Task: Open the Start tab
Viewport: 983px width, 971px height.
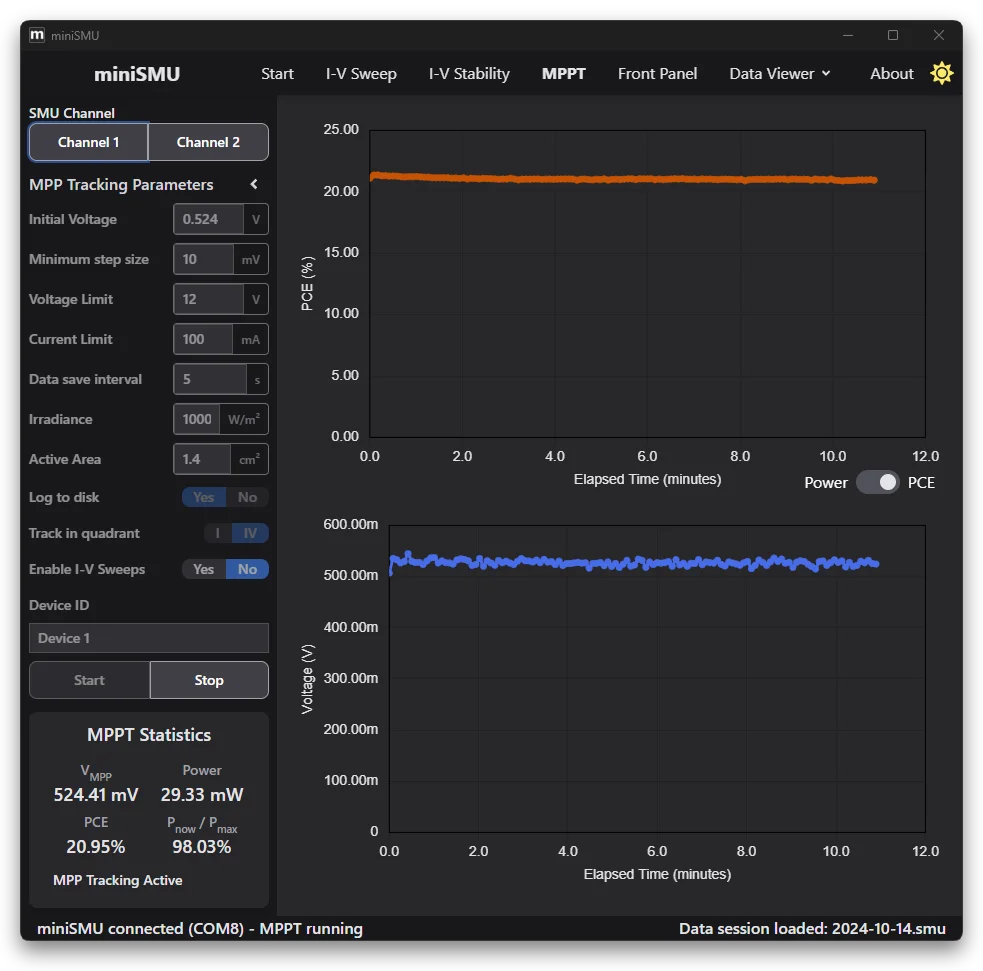Action: [277, 73]
